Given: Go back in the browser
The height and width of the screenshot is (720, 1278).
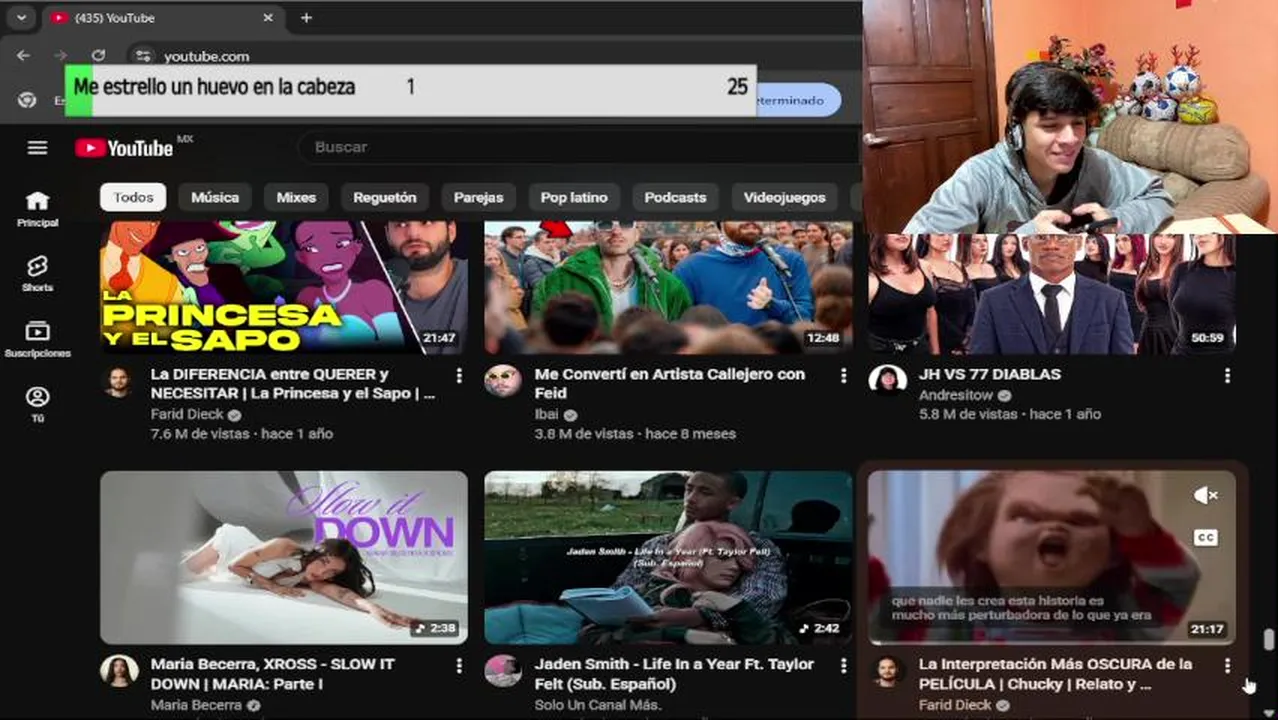Looking at the screenshot, I should click(23, 56).
